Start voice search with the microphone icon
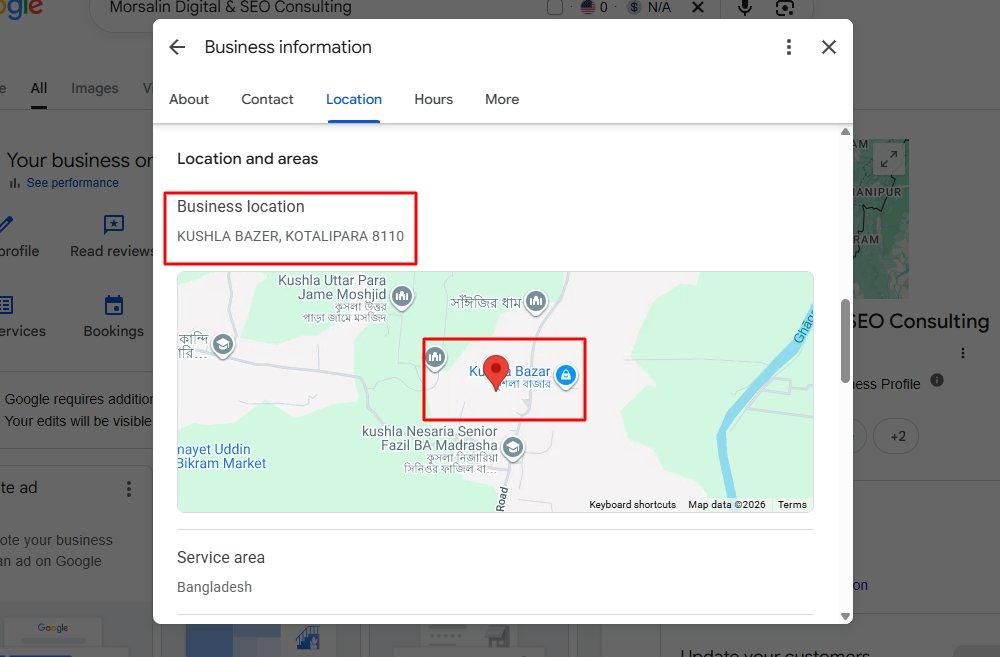1000x657 pixels. (744, 8)
